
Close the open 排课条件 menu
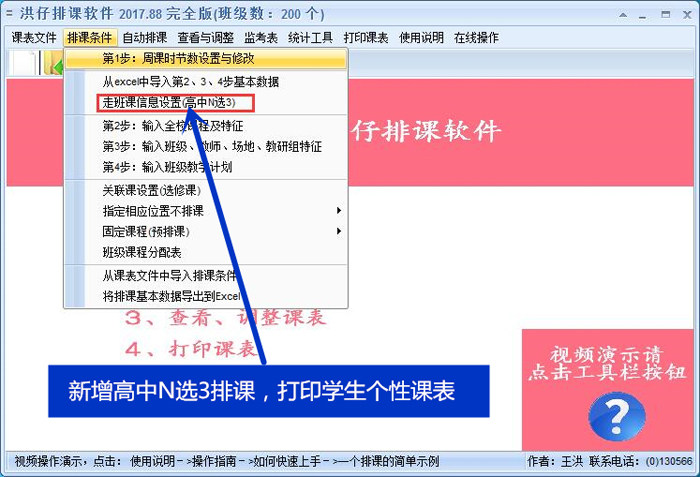pos(90,38)
